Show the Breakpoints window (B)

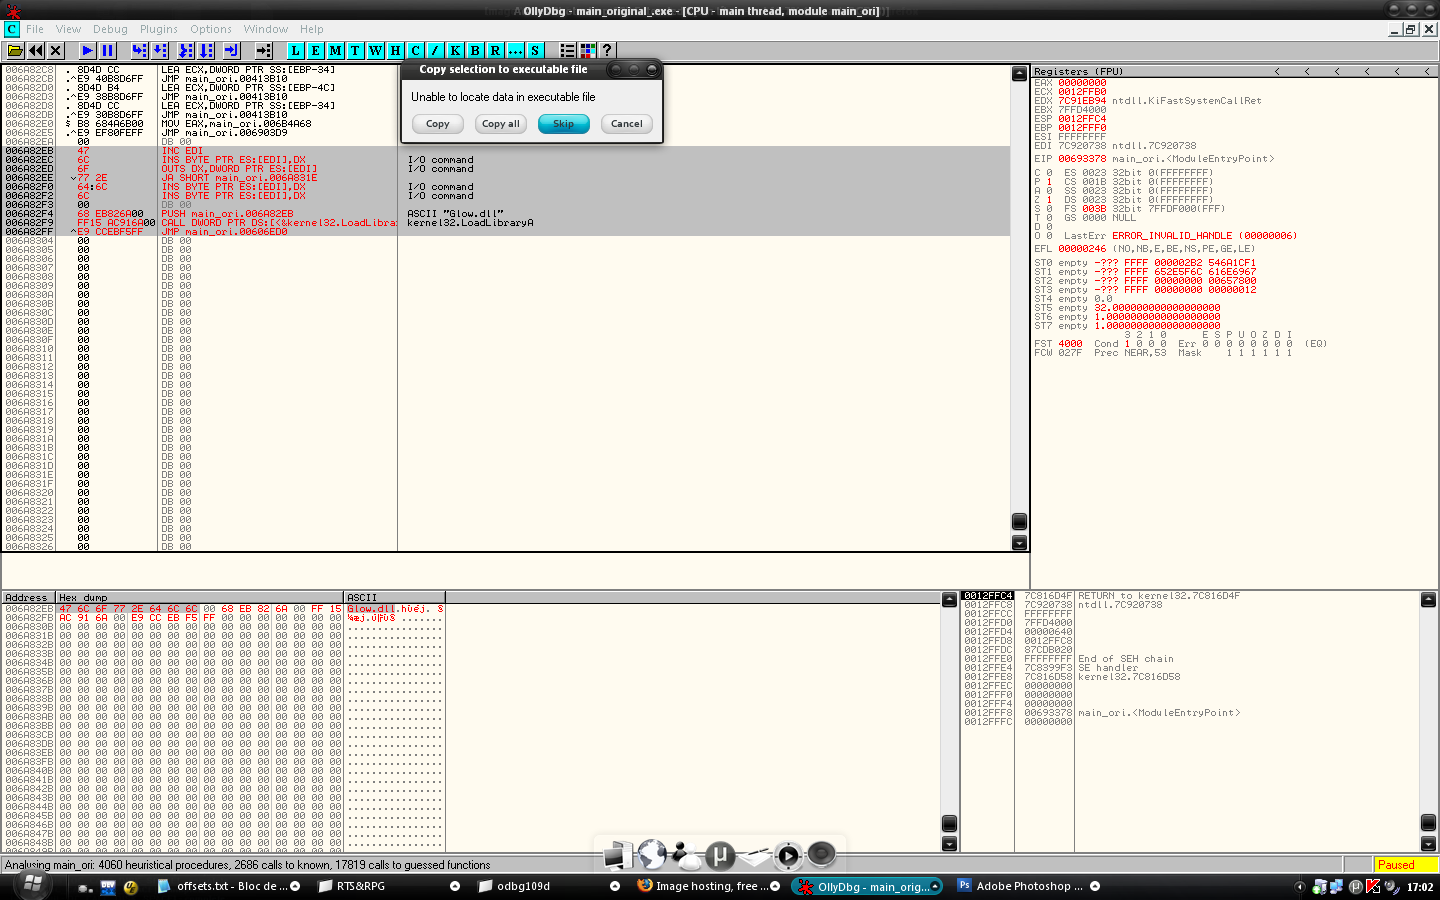click(475, 50)
